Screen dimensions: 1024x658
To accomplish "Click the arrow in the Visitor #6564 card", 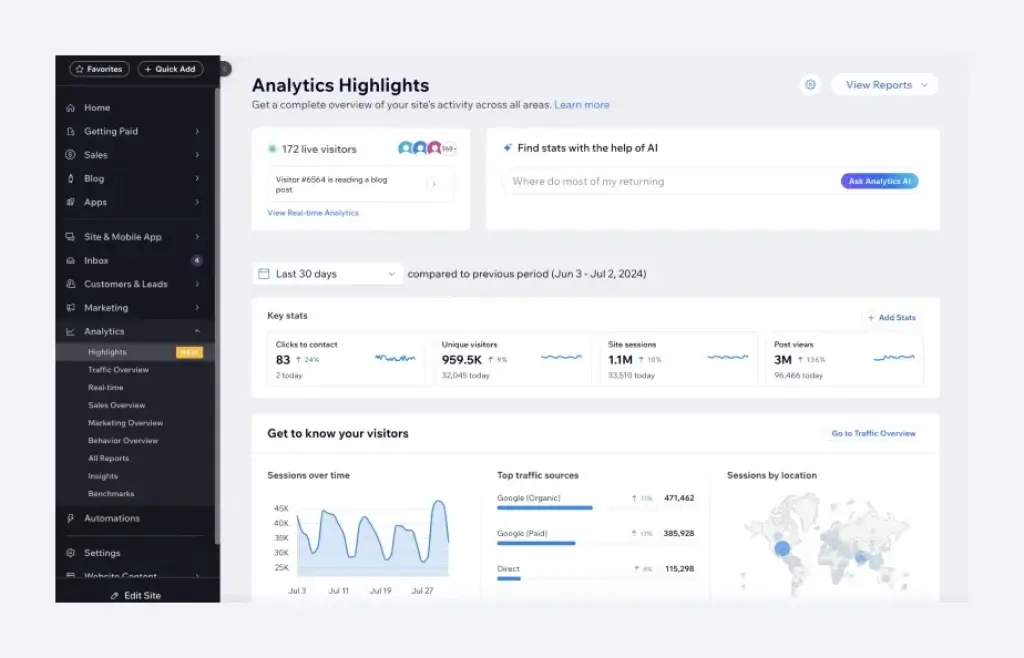I will 434,184.
